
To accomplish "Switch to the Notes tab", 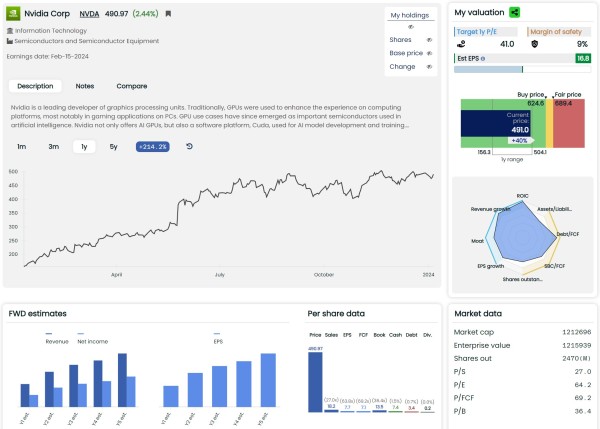I will click(85, 86).
